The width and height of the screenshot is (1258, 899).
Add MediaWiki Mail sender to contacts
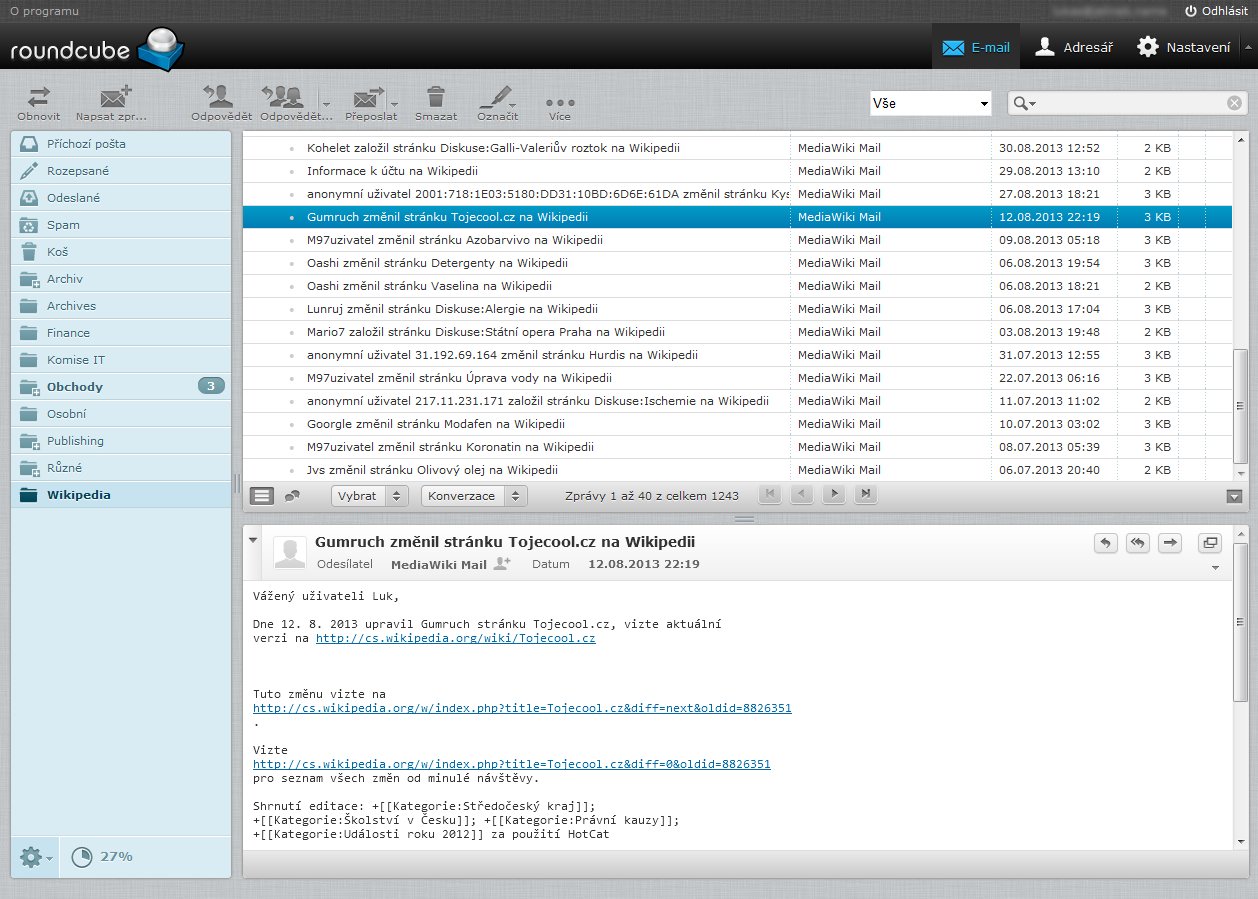(502, 564)
